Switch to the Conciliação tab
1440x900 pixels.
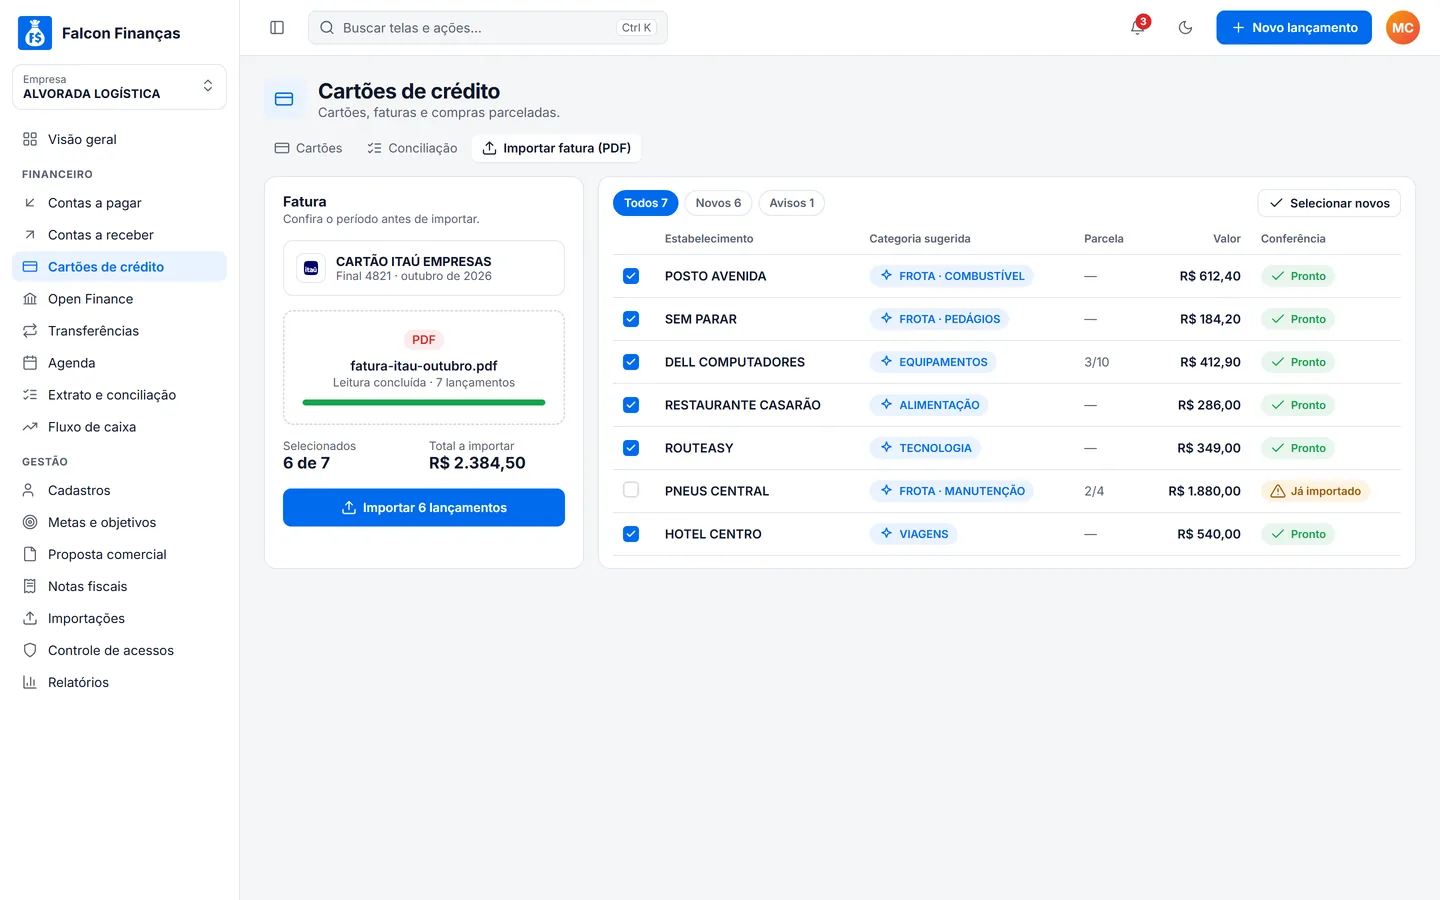coord(412,148)
